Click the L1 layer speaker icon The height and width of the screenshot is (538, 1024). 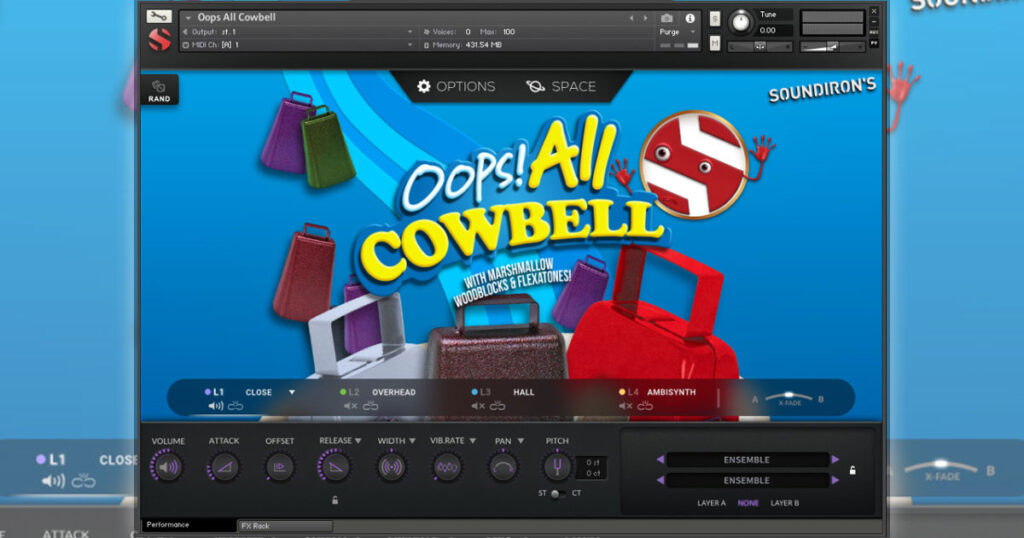216,406
